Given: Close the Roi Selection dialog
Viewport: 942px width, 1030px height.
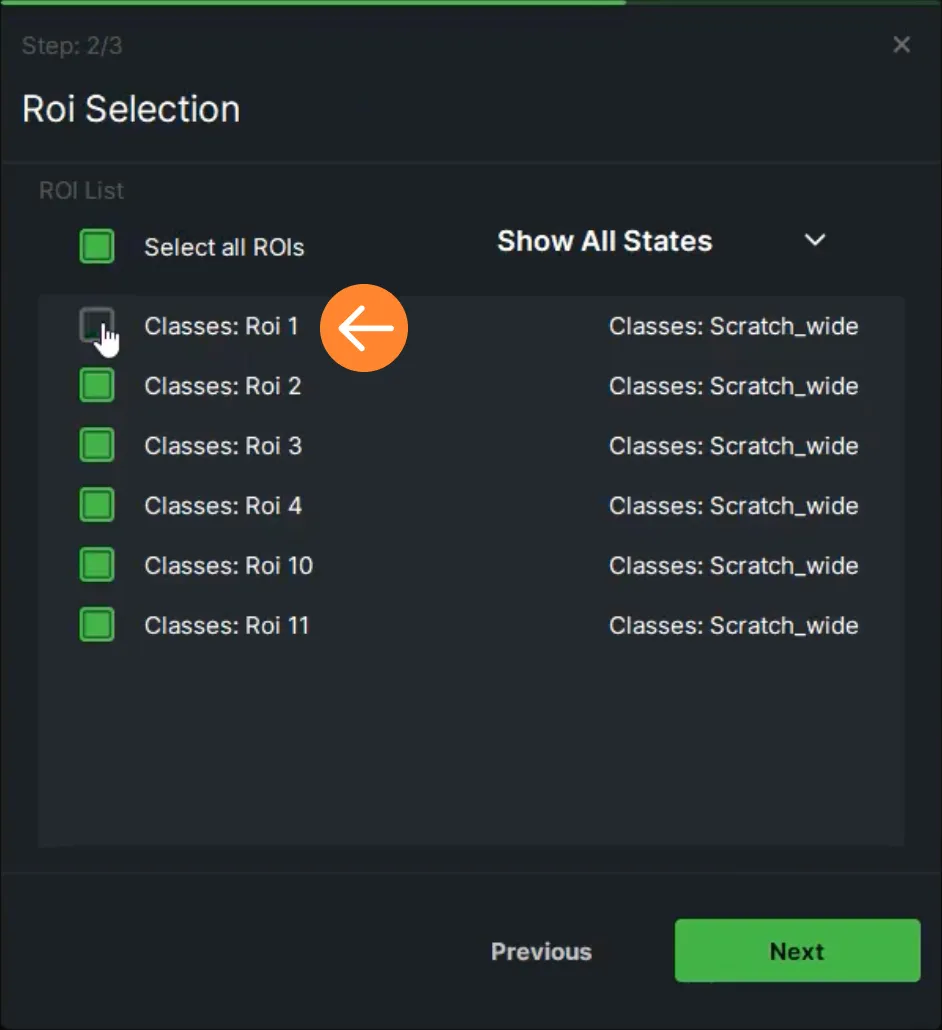Looking at the screenshot, I should click(901, 45).
